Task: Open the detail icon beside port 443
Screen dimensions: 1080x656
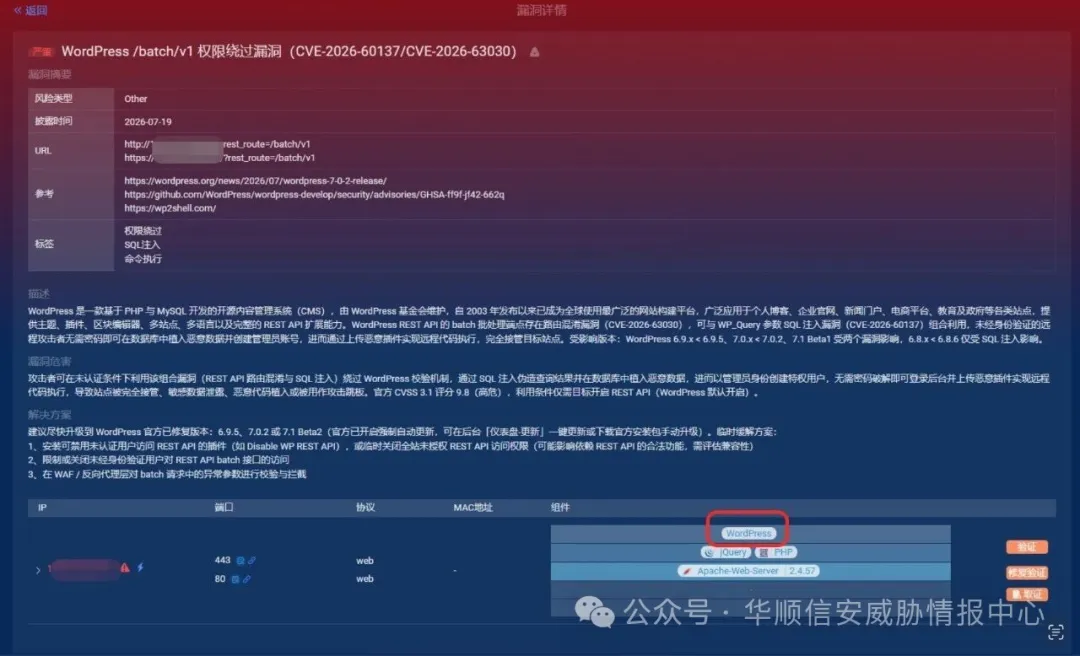Action: pos(240,561)
